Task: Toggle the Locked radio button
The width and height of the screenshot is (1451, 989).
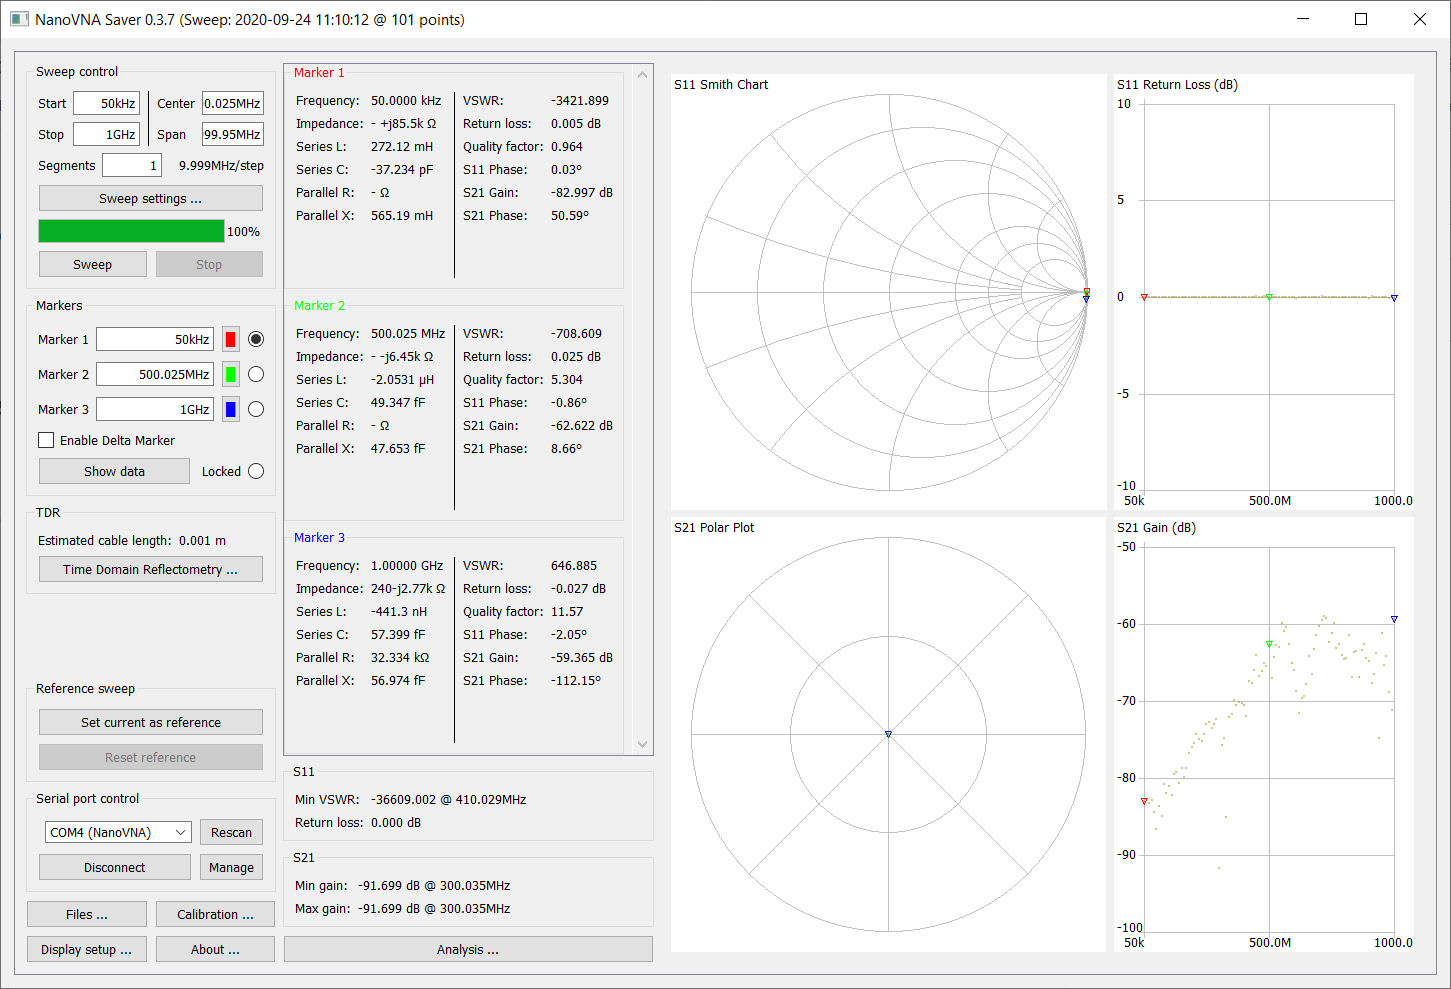Action: [256, 471]
